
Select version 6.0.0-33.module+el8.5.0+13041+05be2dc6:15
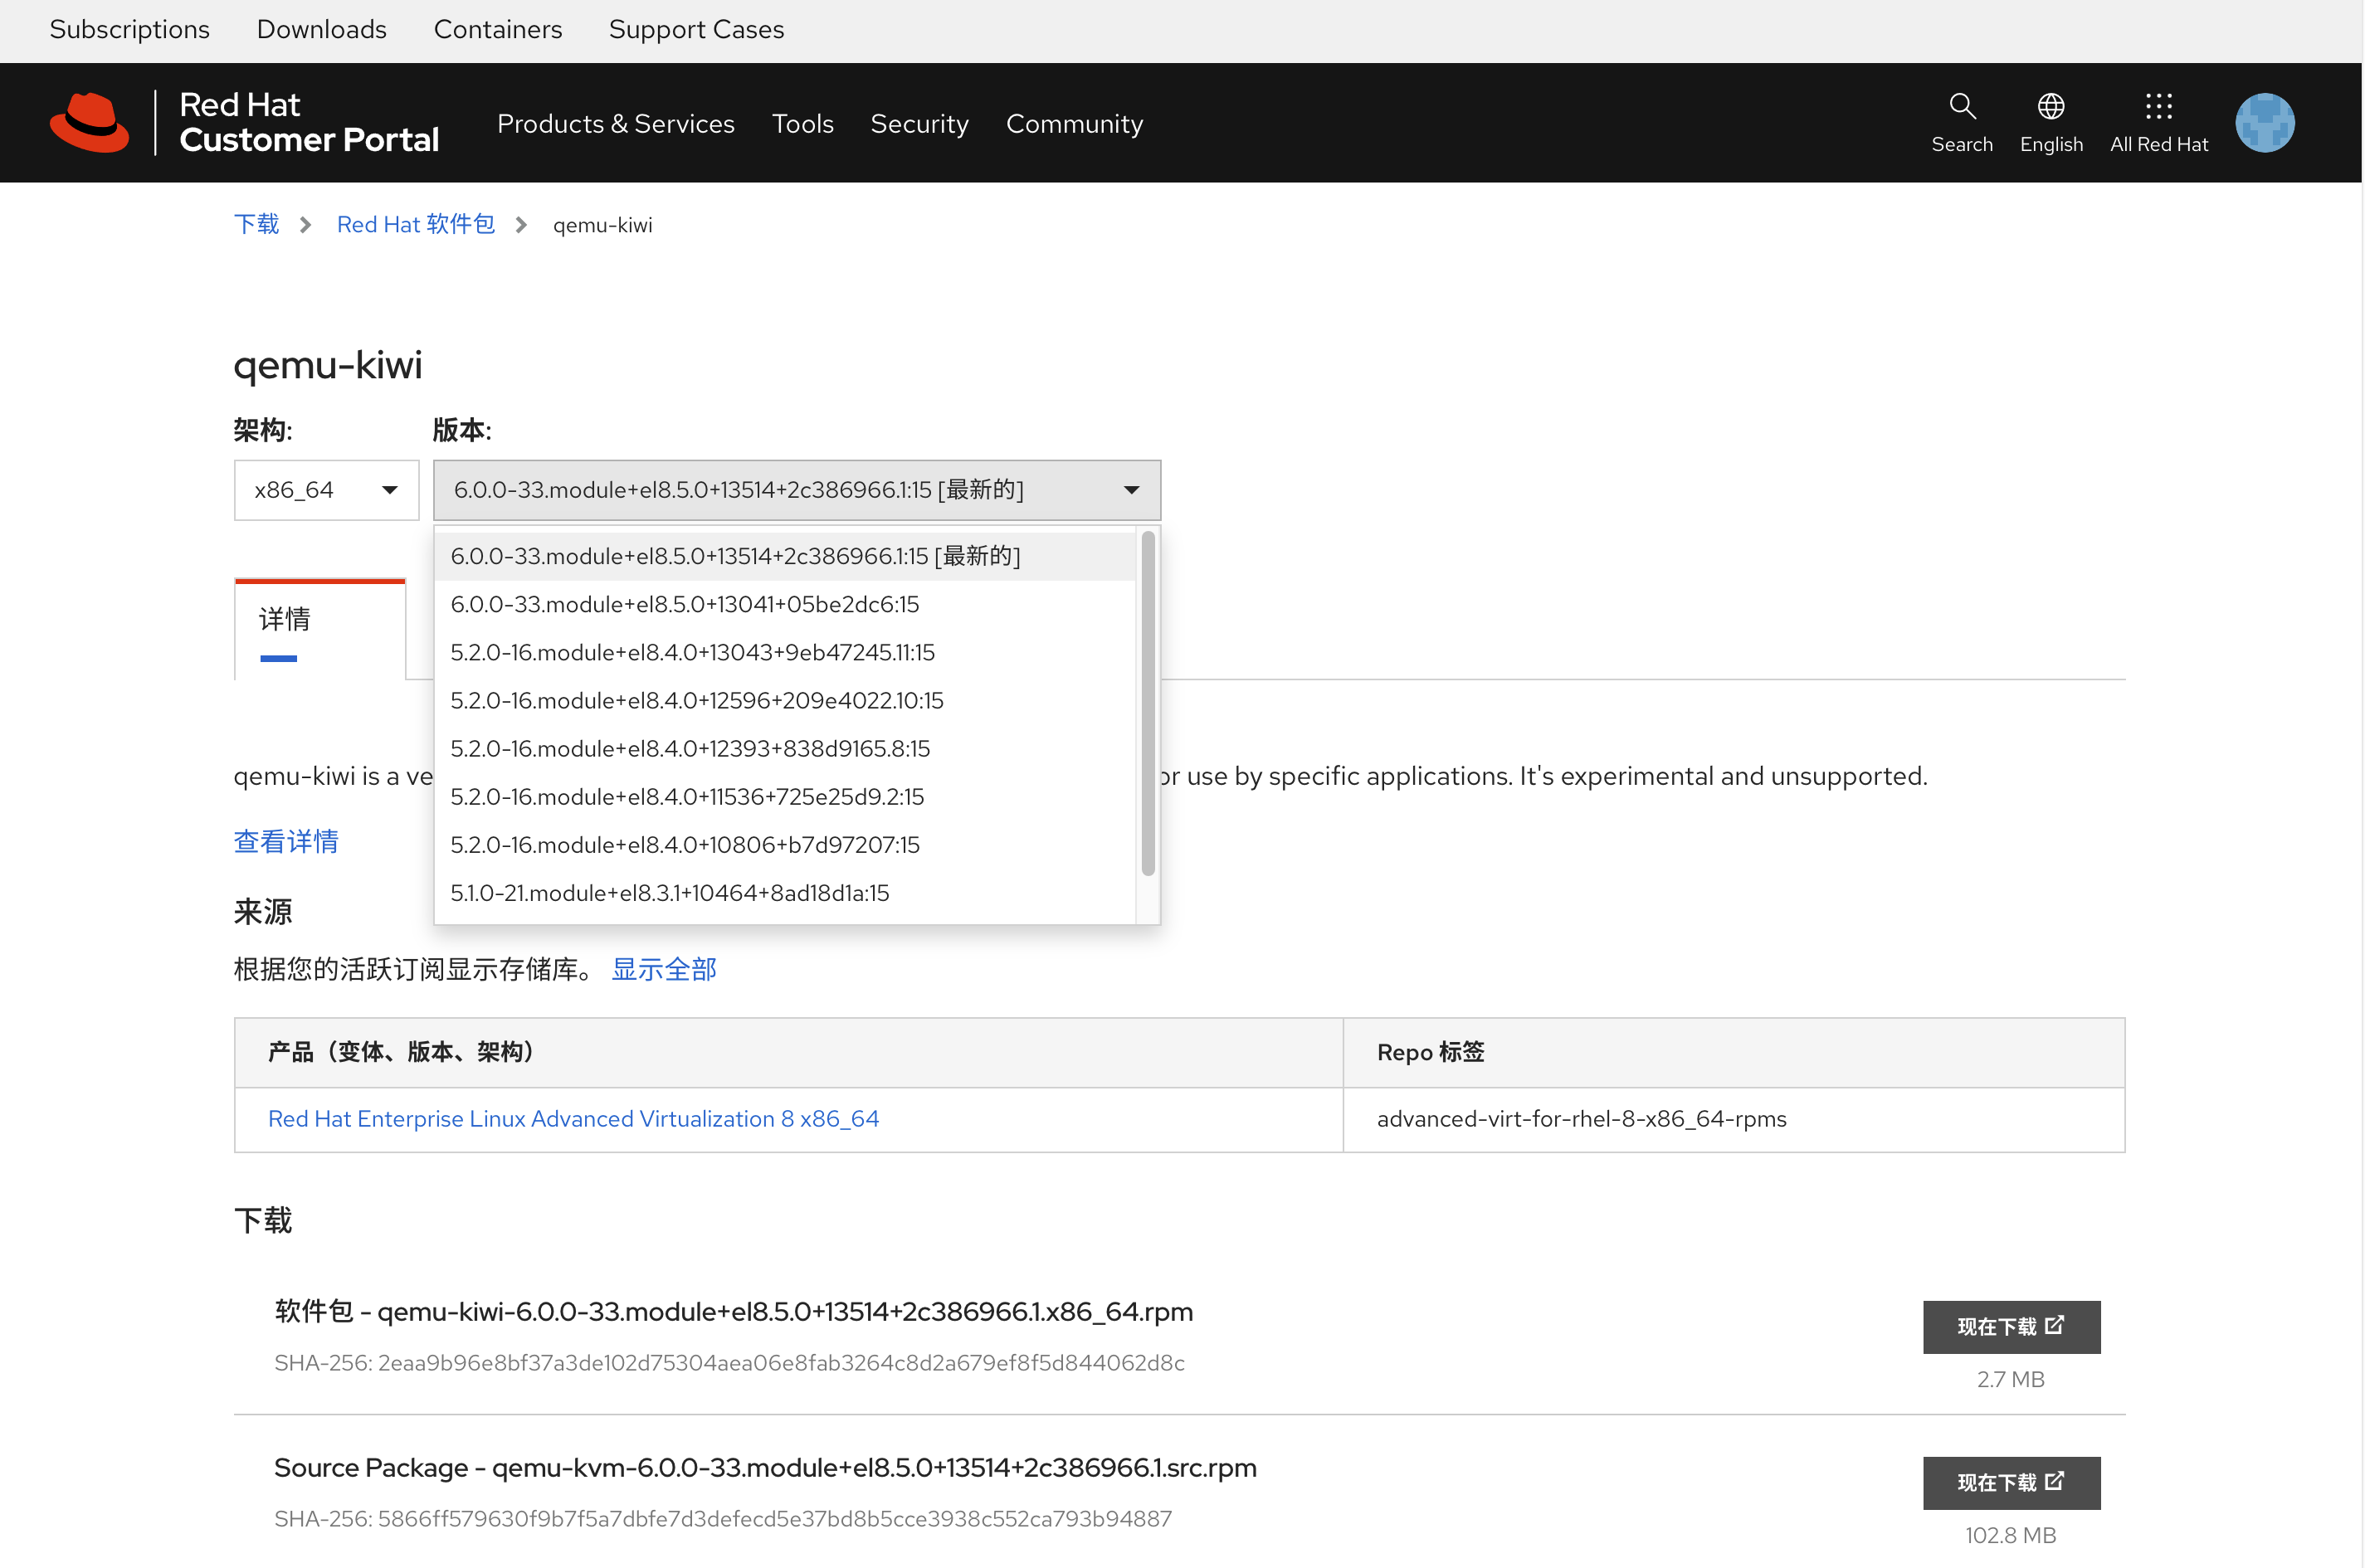click(685, 604)
